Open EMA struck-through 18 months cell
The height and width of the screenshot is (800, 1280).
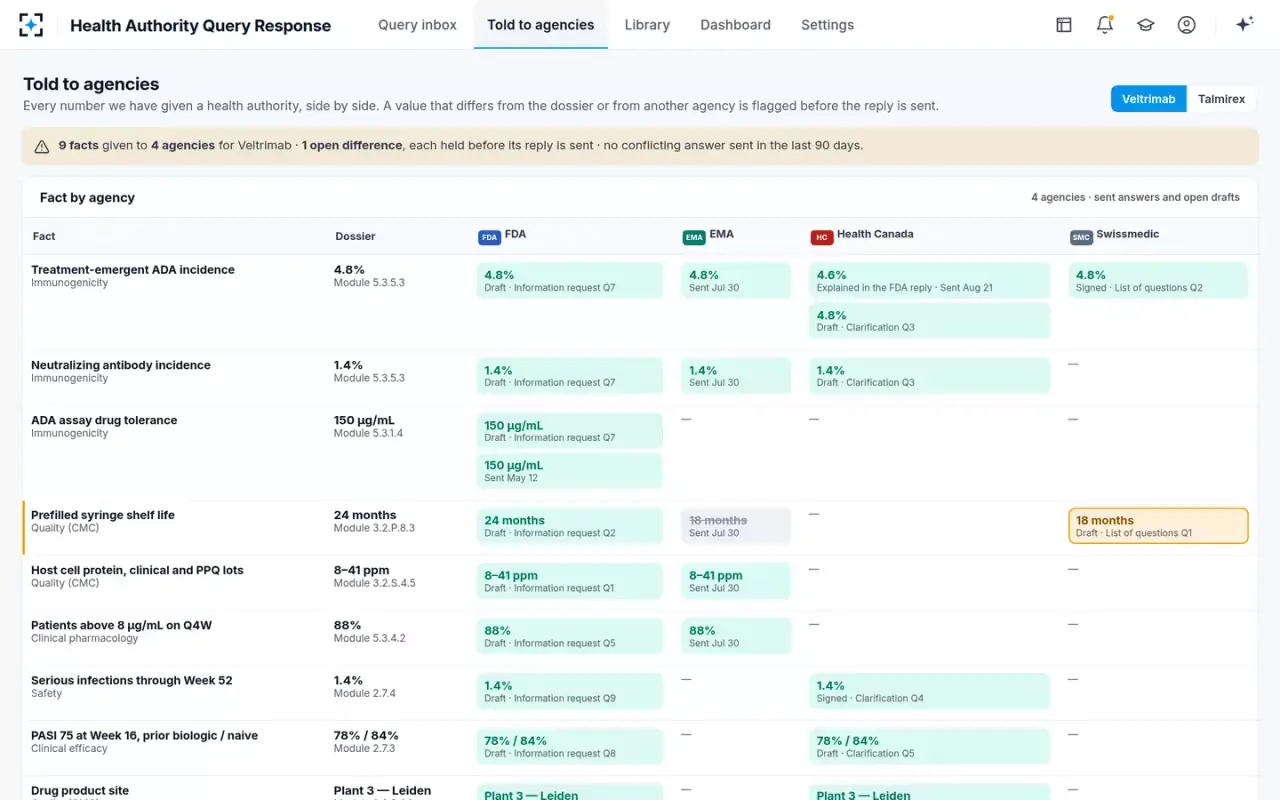tap(736, 526)
